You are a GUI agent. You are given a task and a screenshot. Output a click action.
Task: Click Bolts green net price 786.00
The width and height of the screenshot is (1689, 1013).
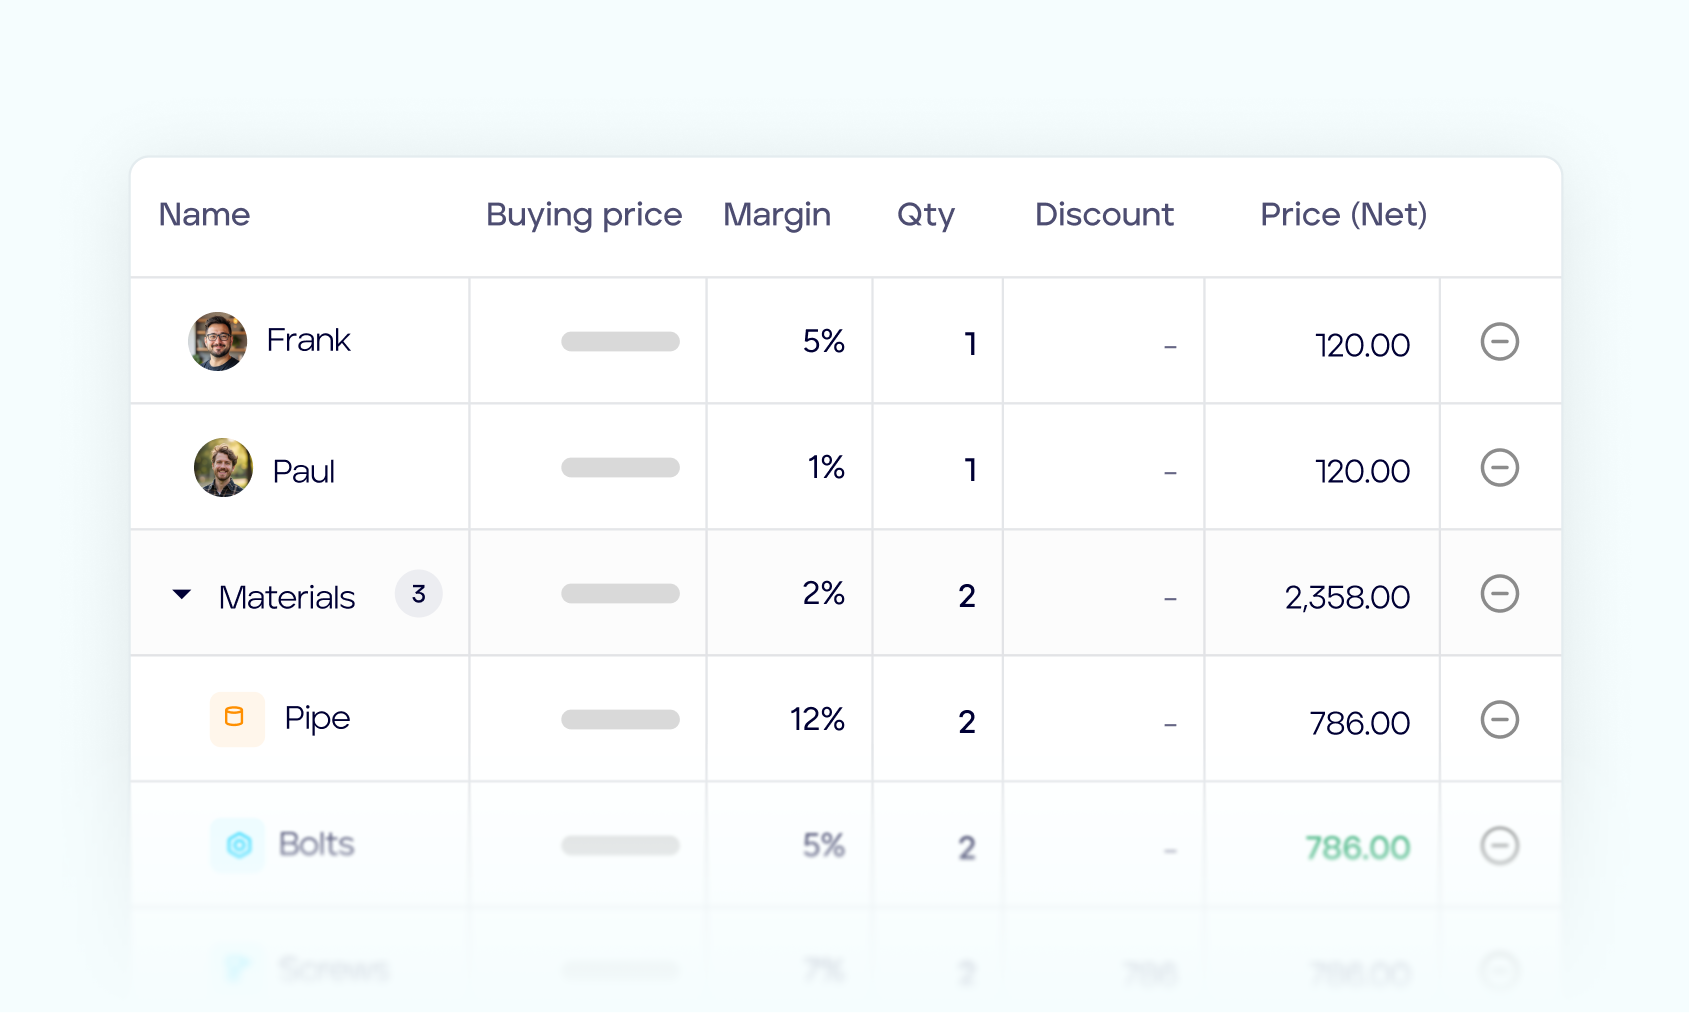coord(1358,848)
